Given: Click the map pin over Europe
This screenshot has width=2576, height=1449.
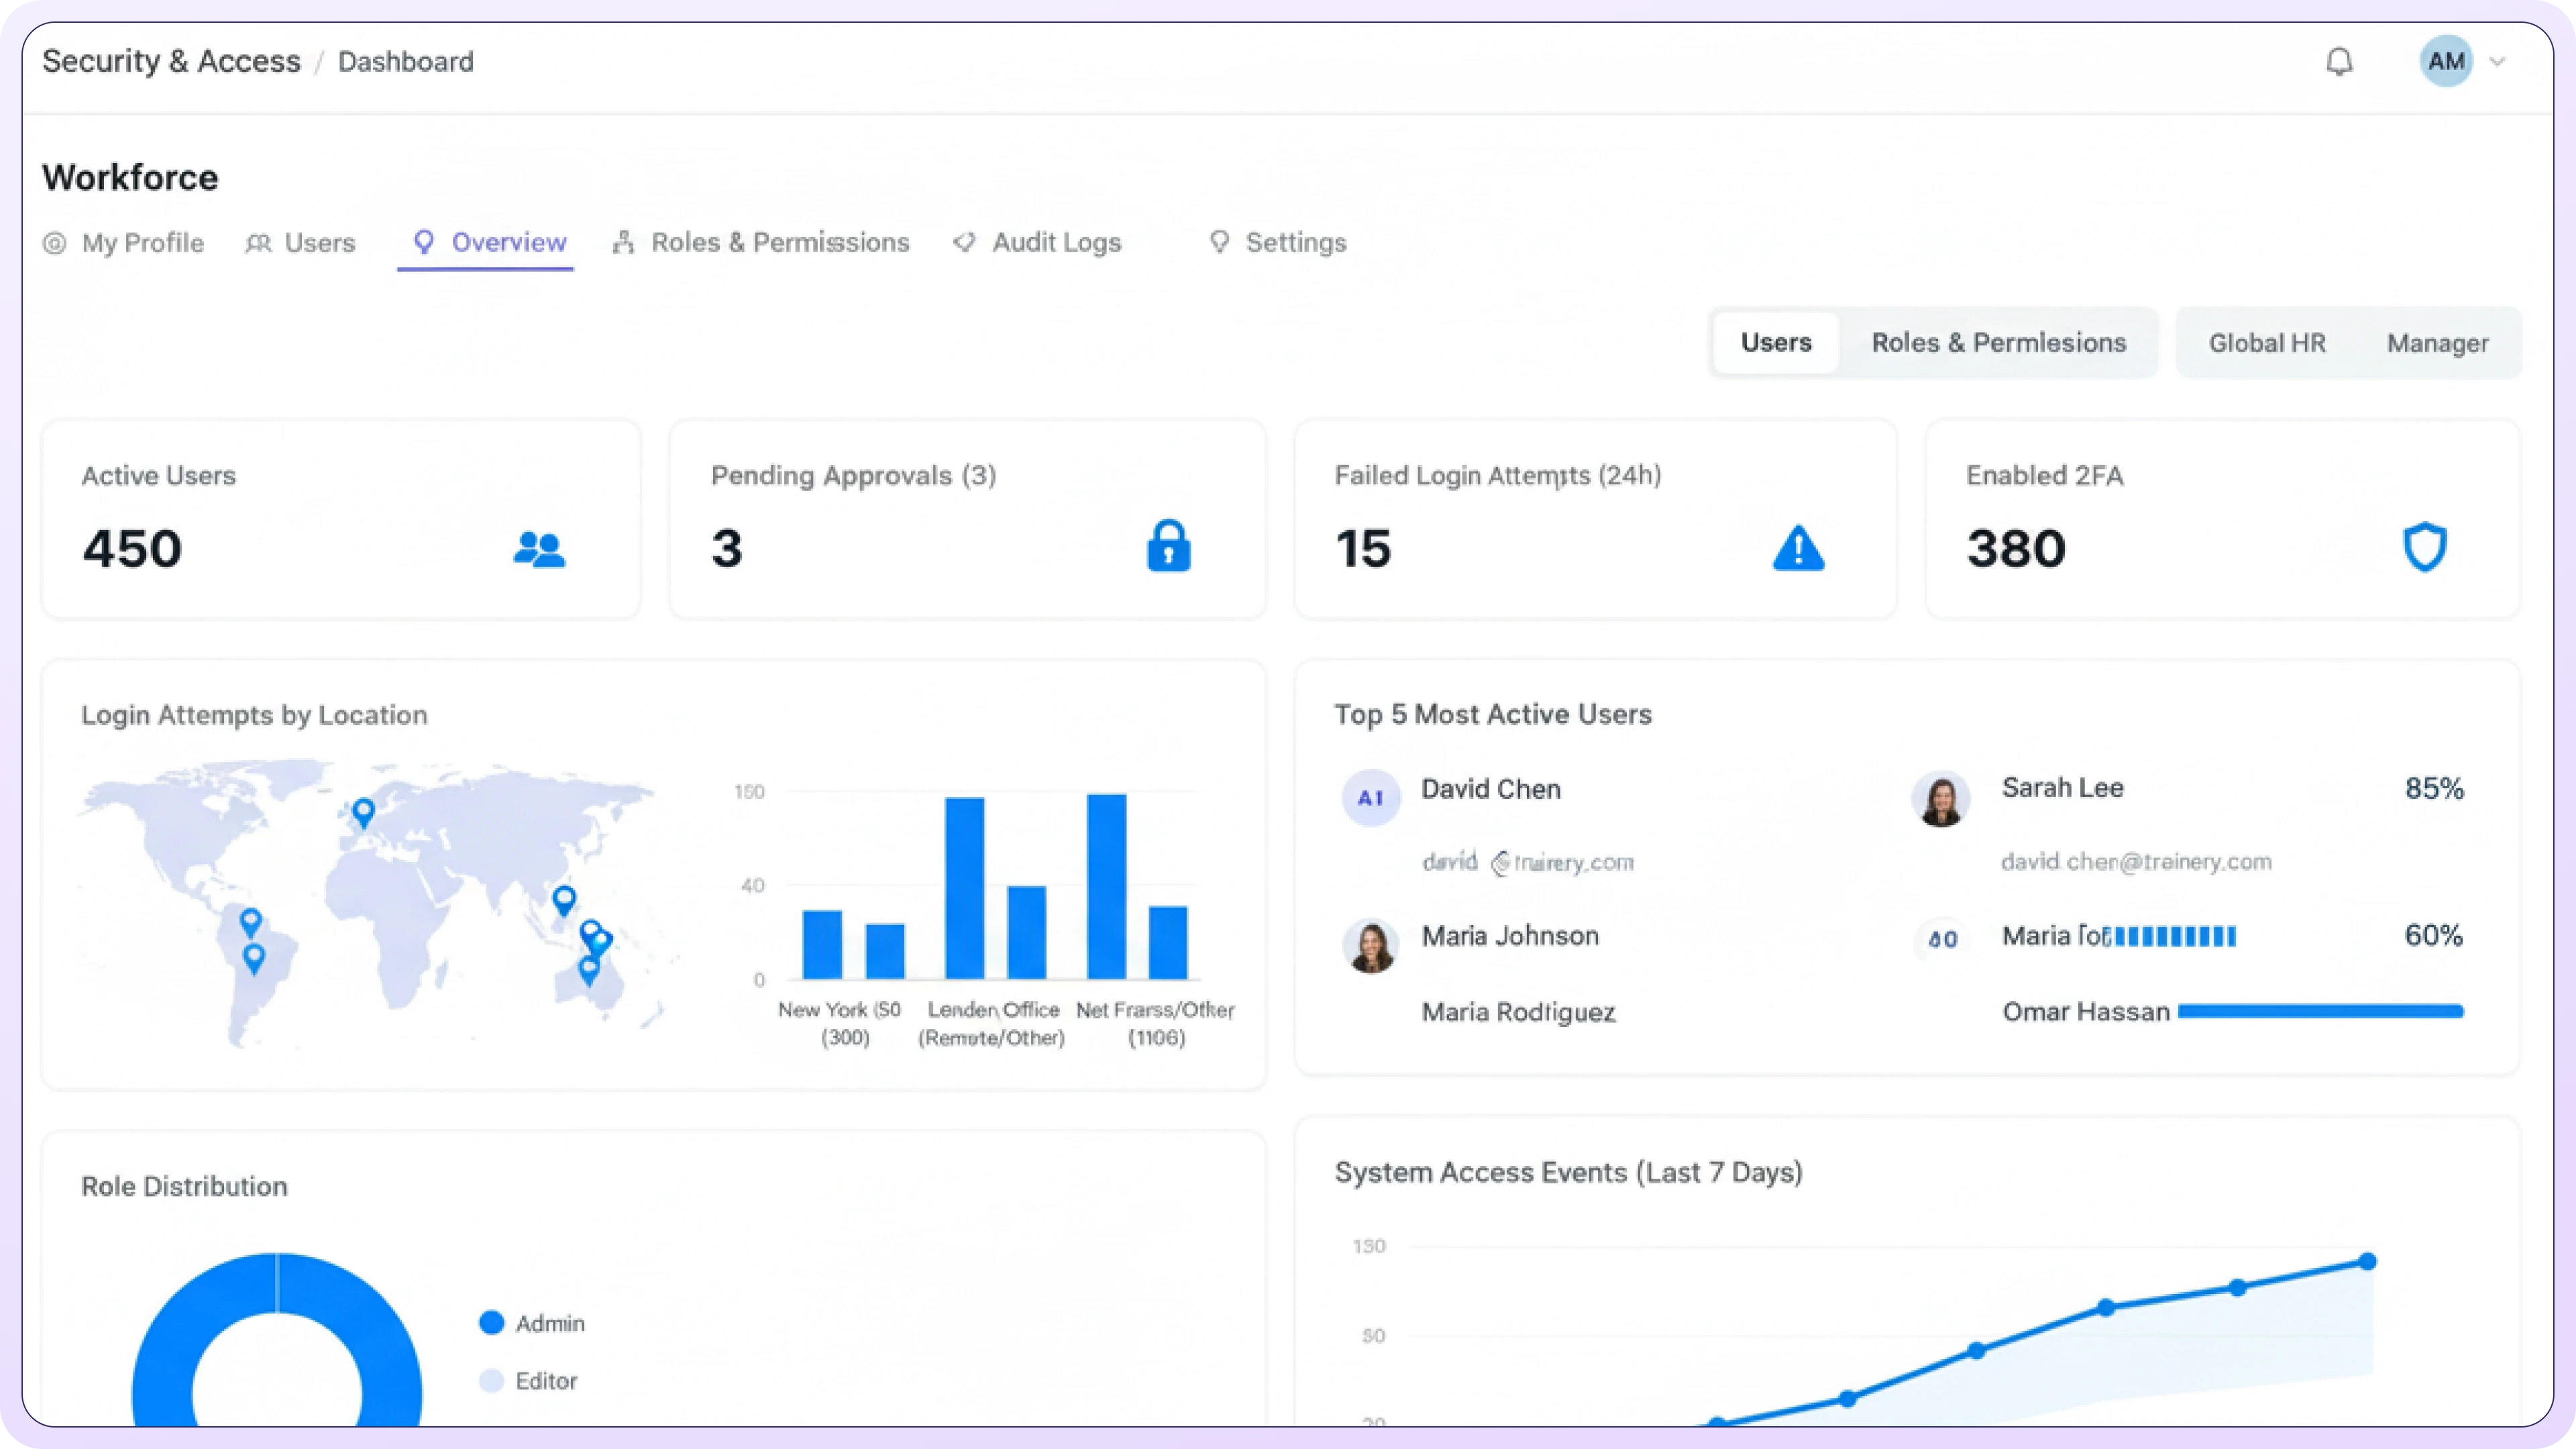Looking at the screenshot, I should [364, 811].
